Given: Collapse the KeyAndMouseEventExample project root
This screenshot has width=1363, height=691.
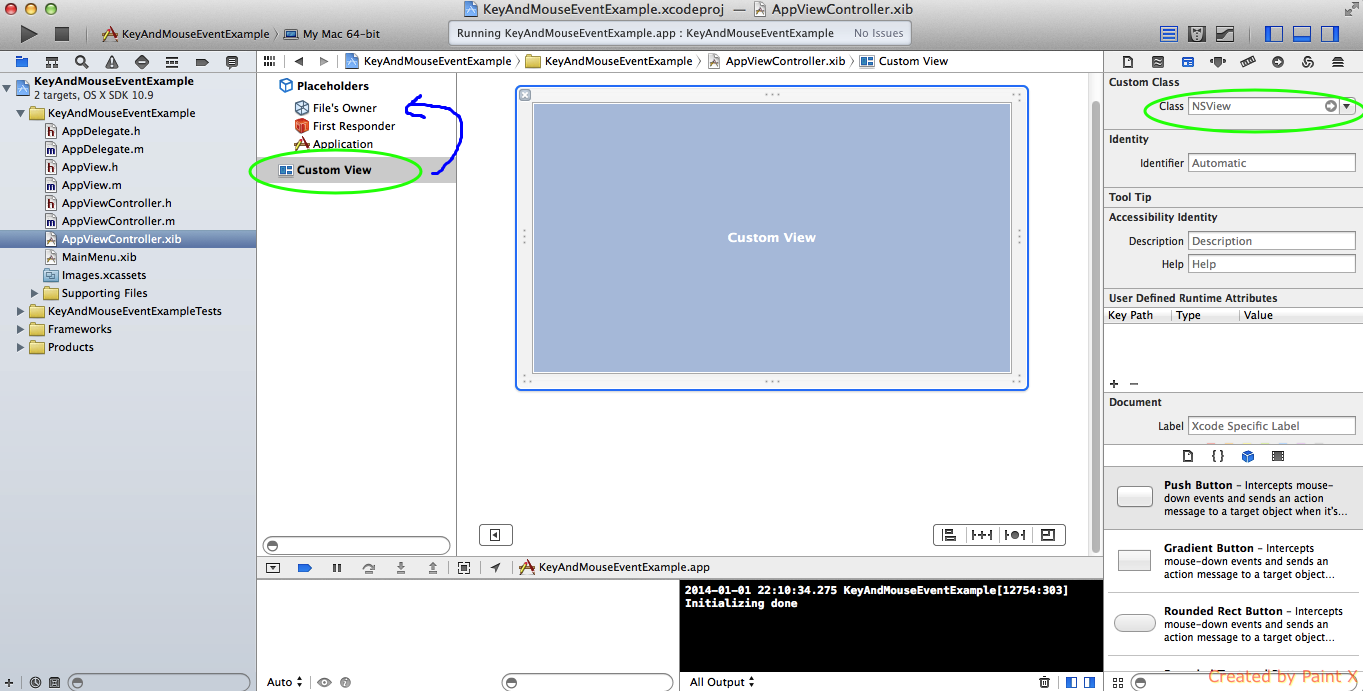Looking at the screenshot, I should [x=8, y=88].
